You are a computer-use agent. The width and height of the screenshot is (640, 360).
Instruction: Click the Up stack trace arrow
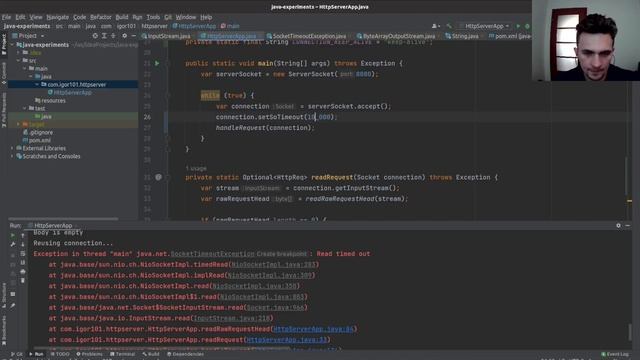(22, 236)
